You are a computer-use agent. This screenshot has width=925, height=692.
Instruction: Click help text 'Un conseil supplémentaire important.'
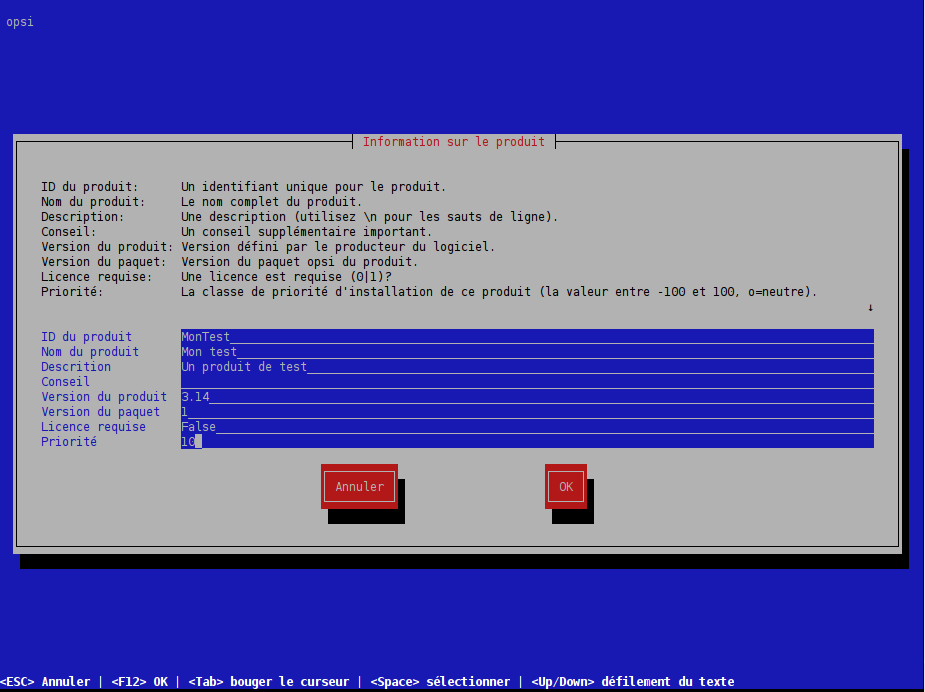pyautogui.click(x=306, y=232)
